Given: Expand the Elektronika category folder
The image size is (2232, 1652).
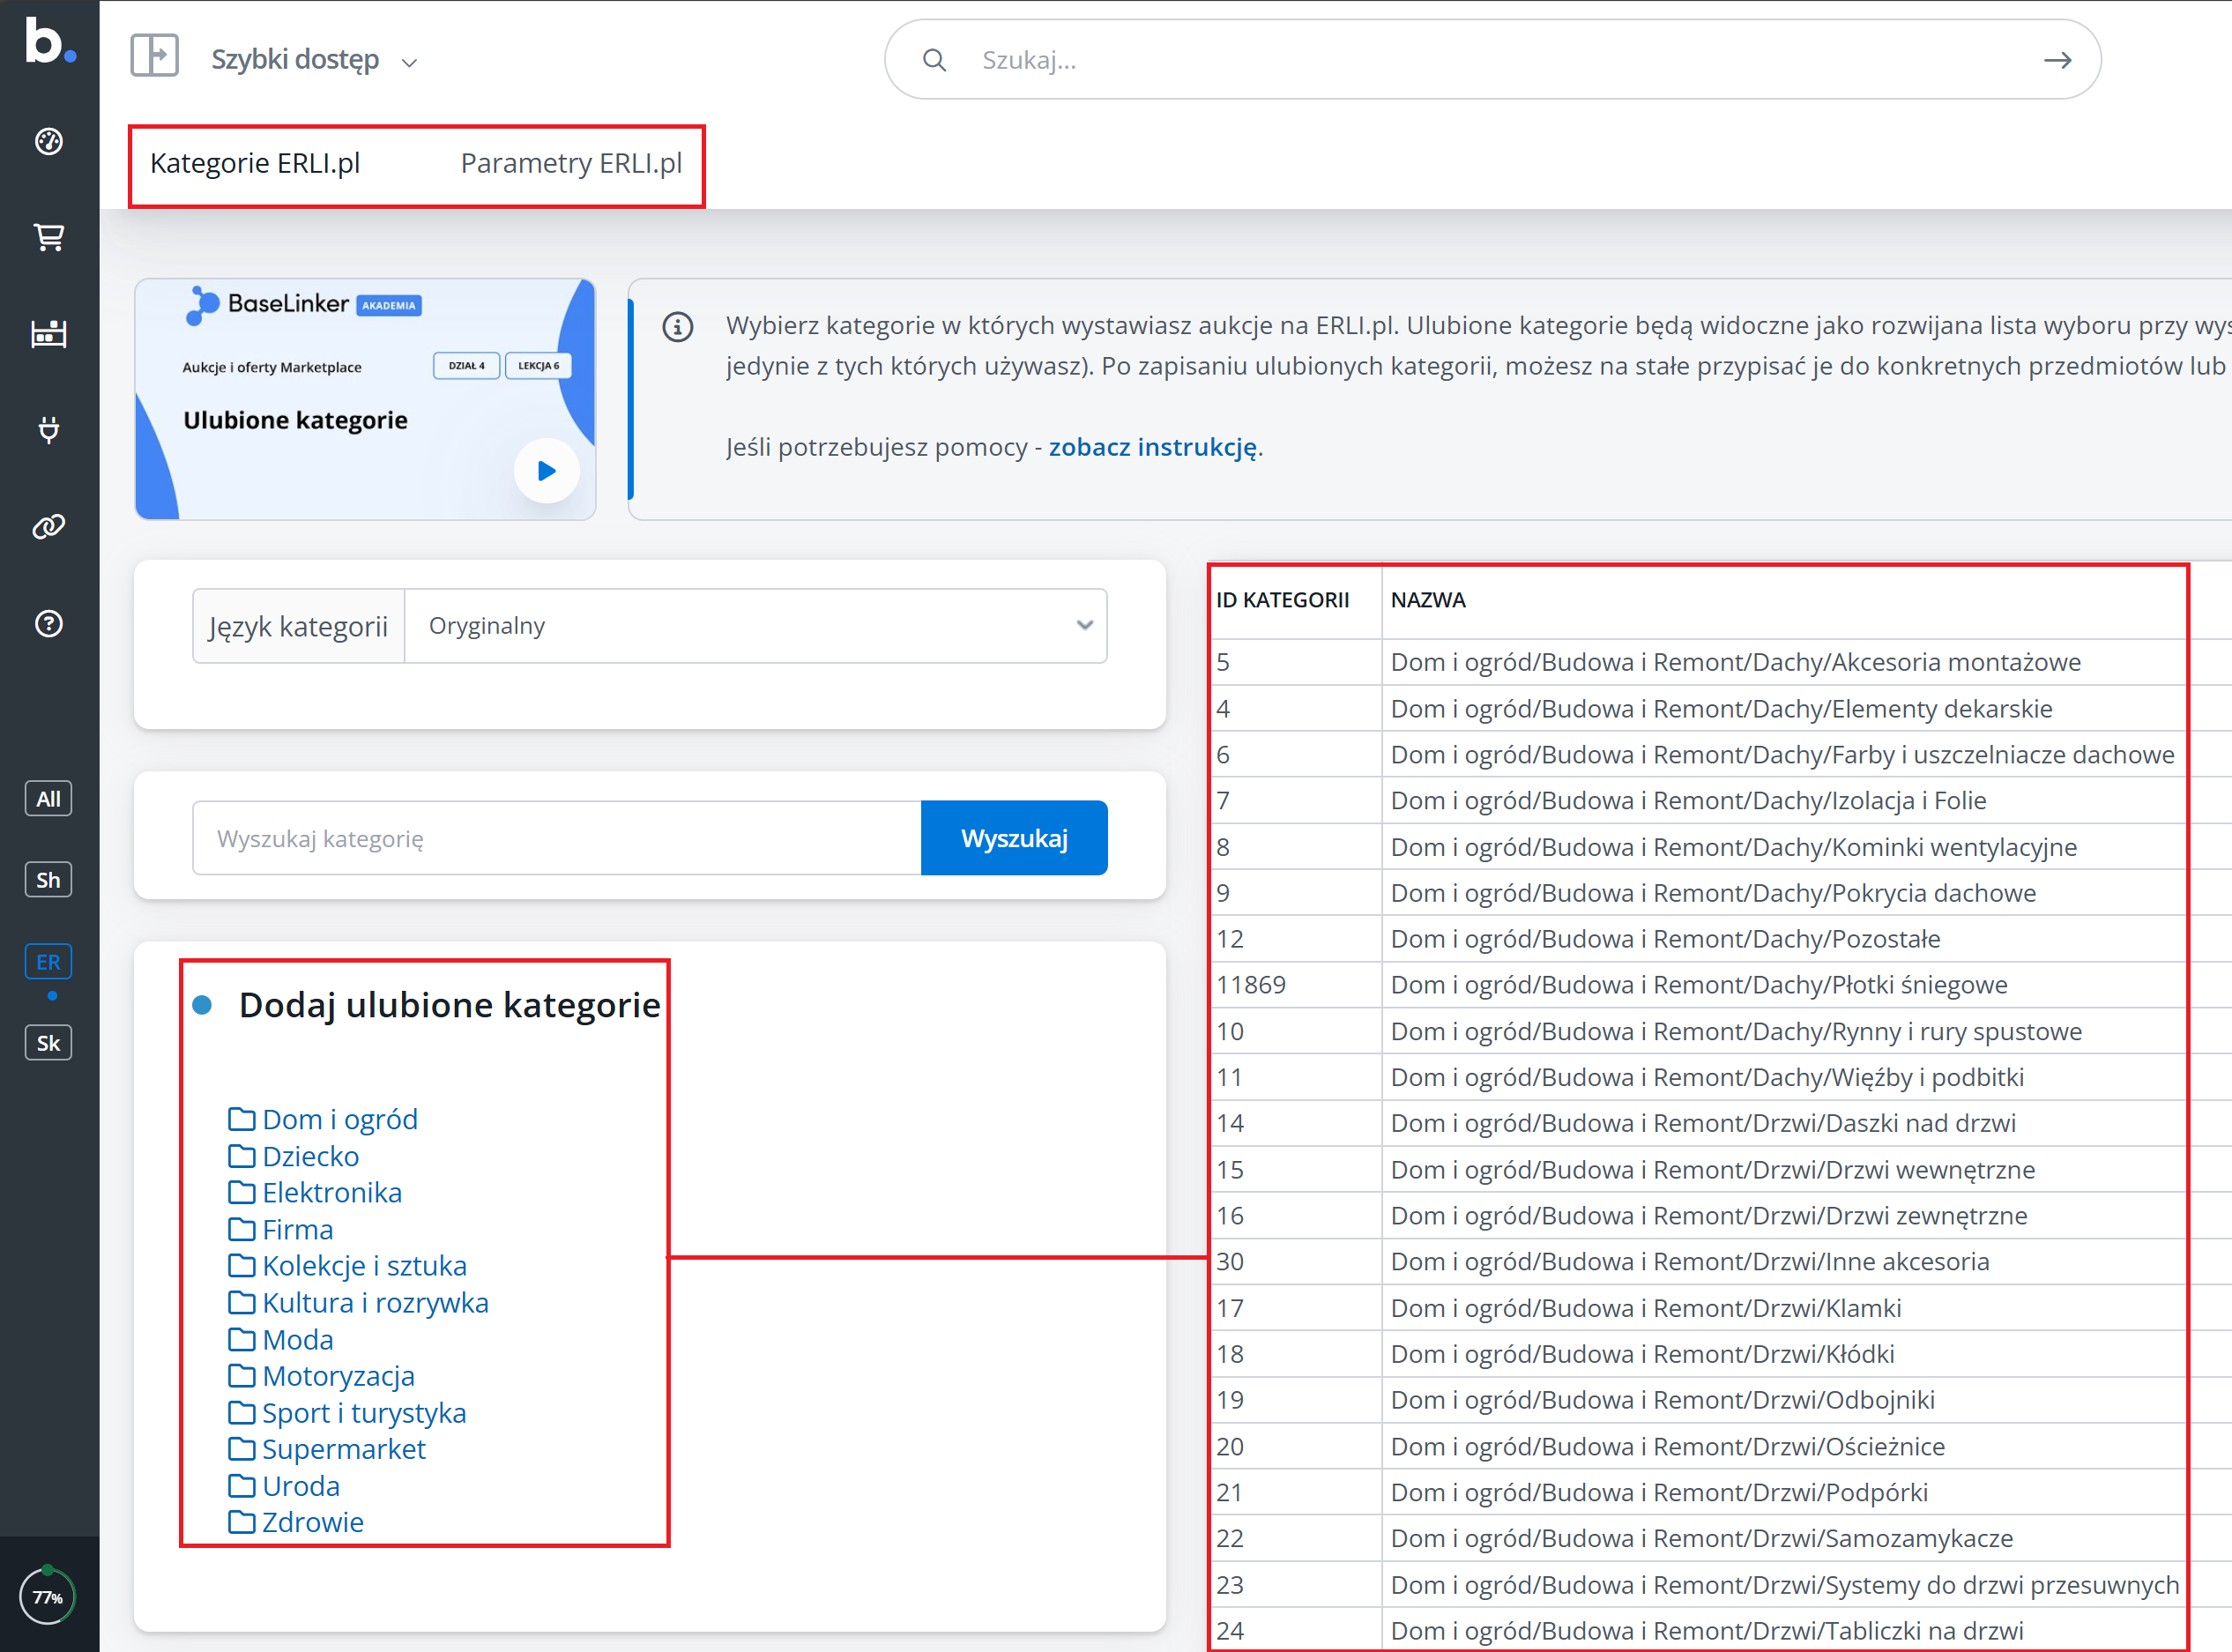Looking at the screenshot, I should tap(331, 1192).
